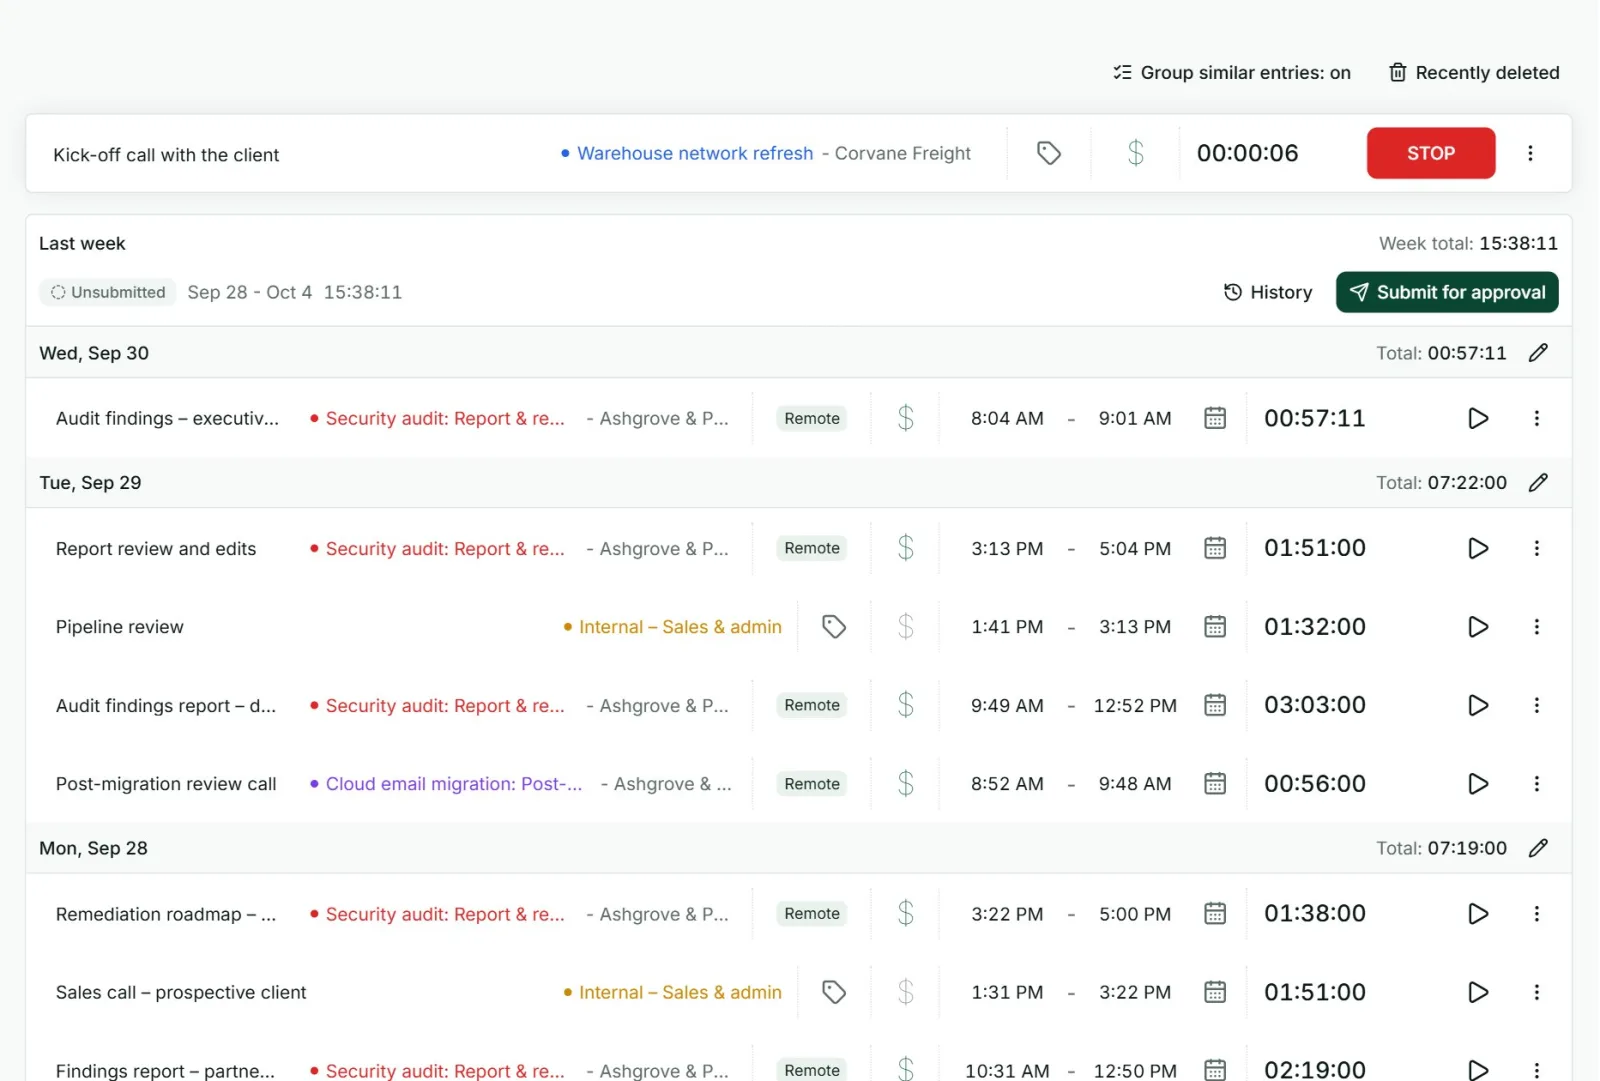Toggle Group similar entries setting

(1232, 72)
